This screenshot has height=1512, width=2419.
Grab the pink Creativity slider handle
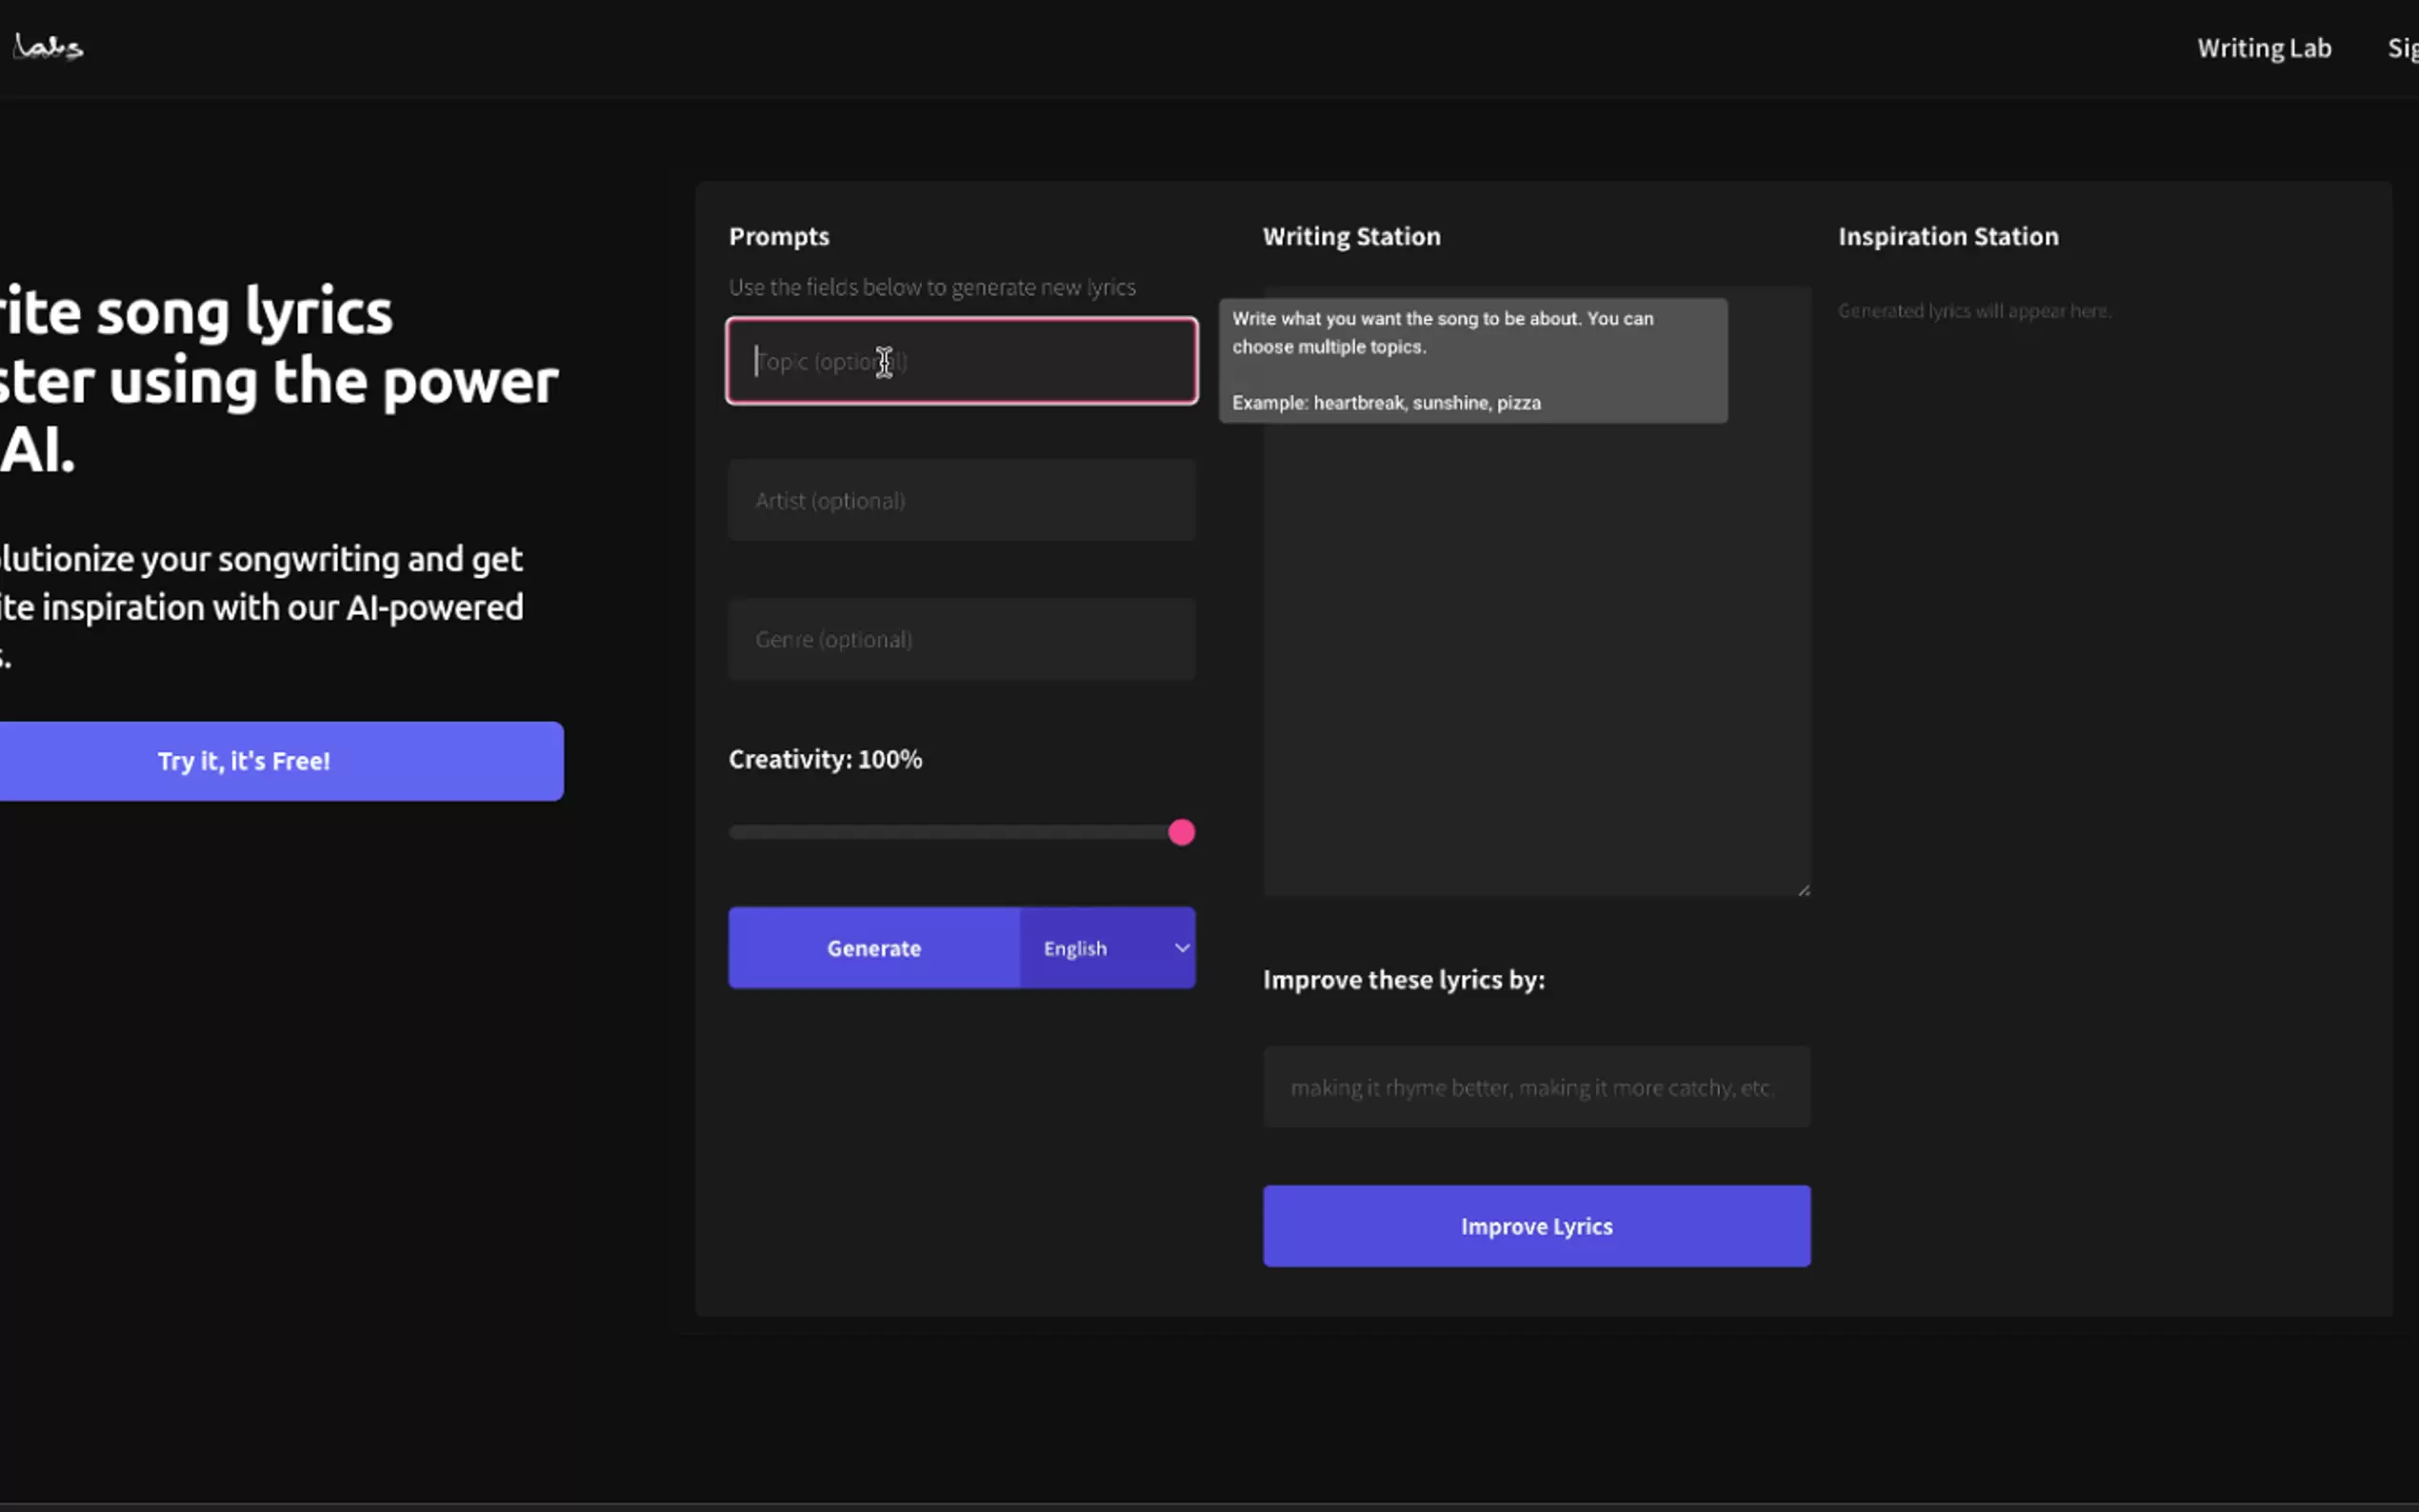coord(1181,832)
